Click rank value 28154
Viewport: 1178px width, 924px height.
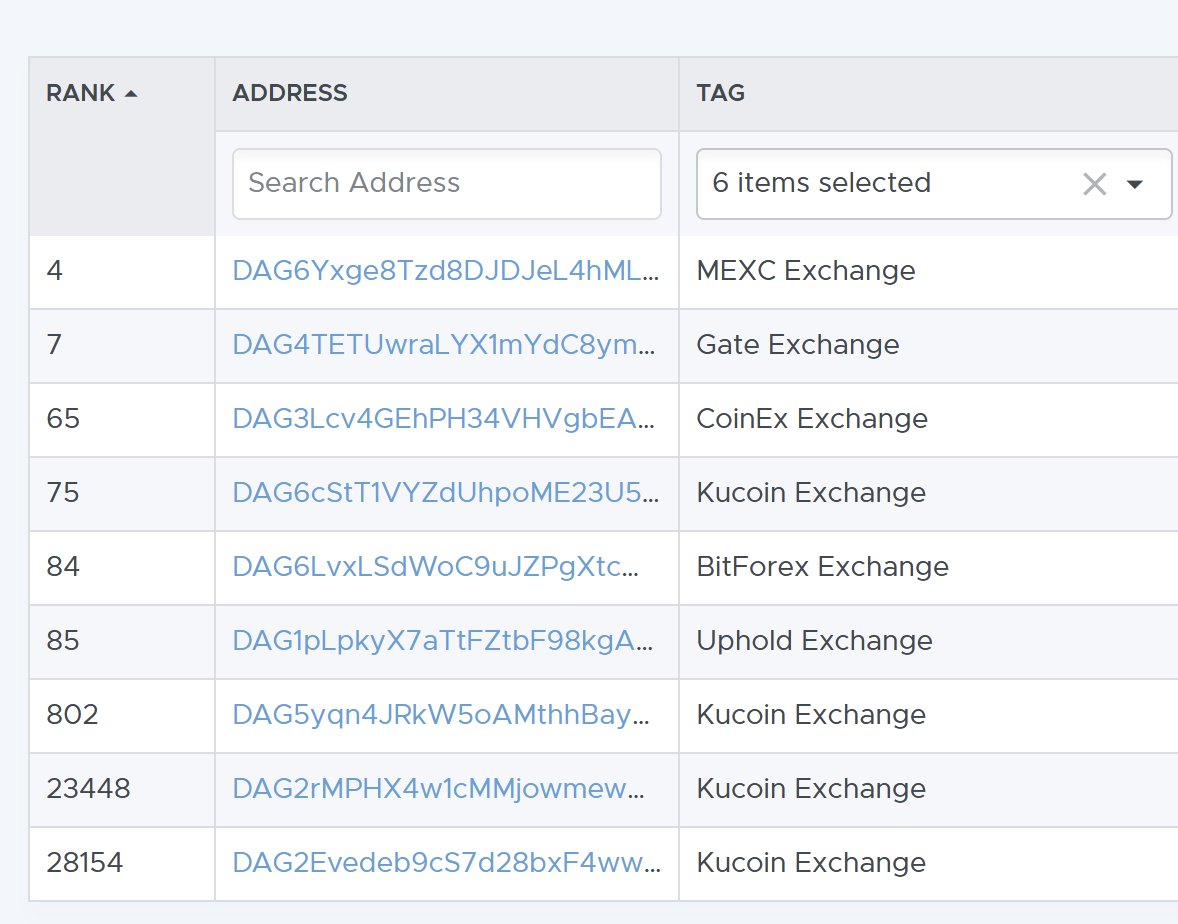84,863
